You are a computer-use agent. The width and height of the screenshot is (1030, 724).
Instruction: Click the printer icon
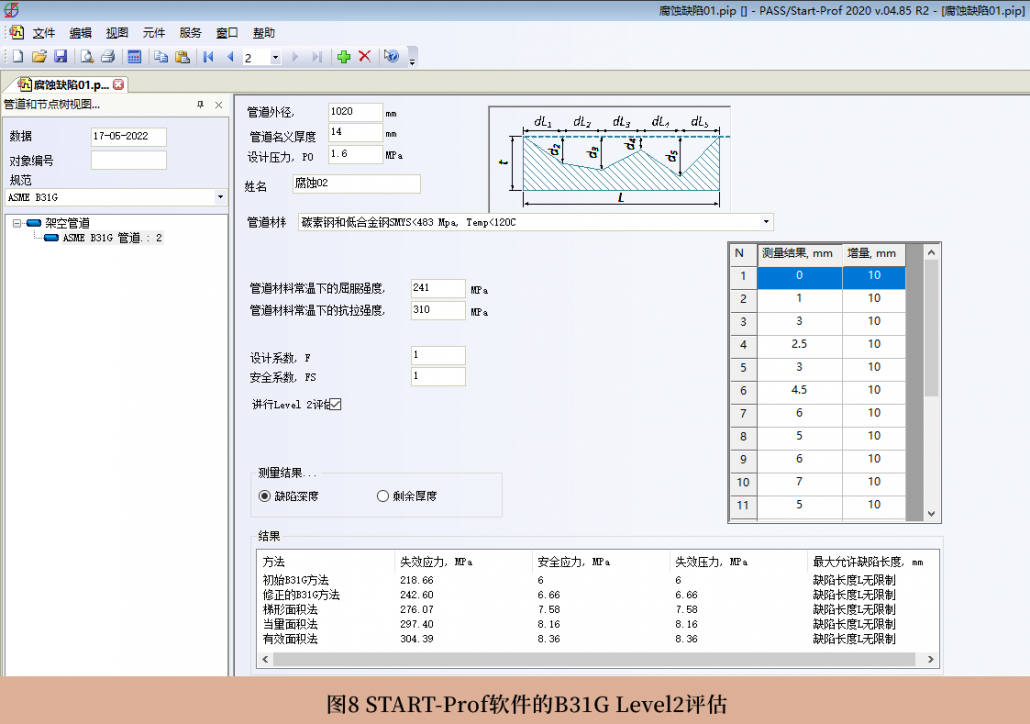pos(108,57)
